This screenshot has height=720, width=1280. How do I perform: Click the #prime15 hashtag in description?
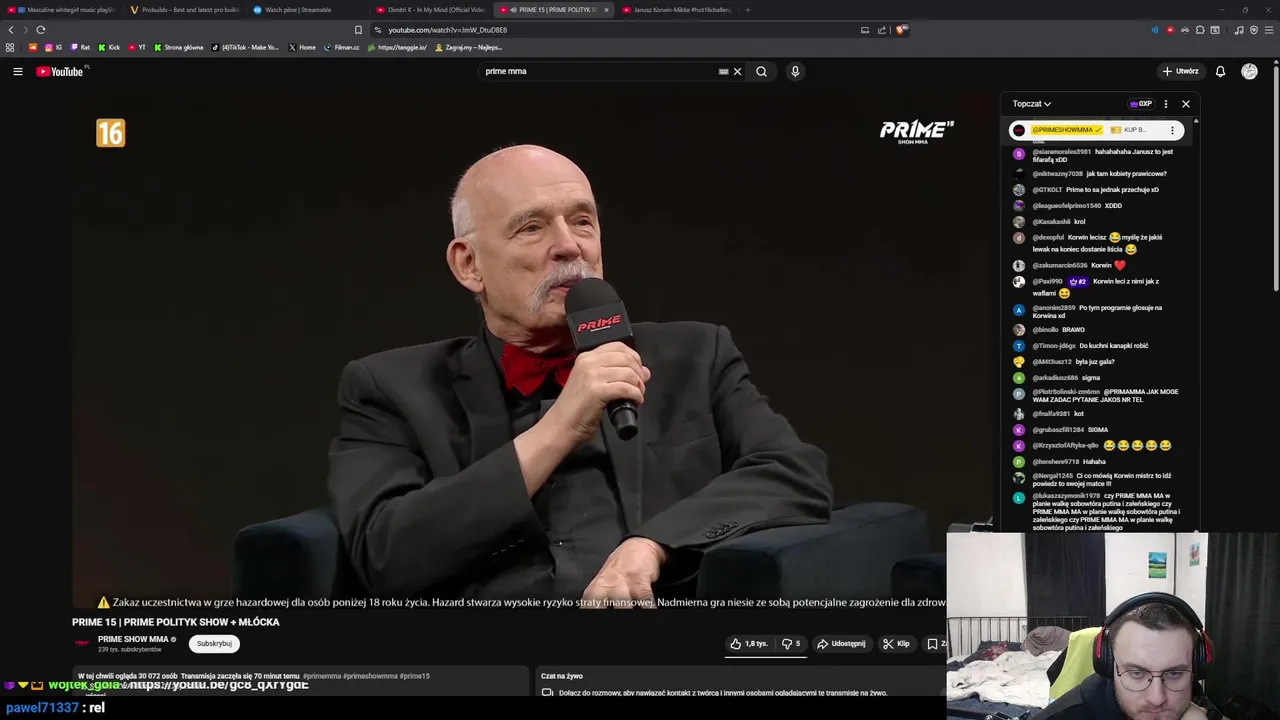point(414,676)
